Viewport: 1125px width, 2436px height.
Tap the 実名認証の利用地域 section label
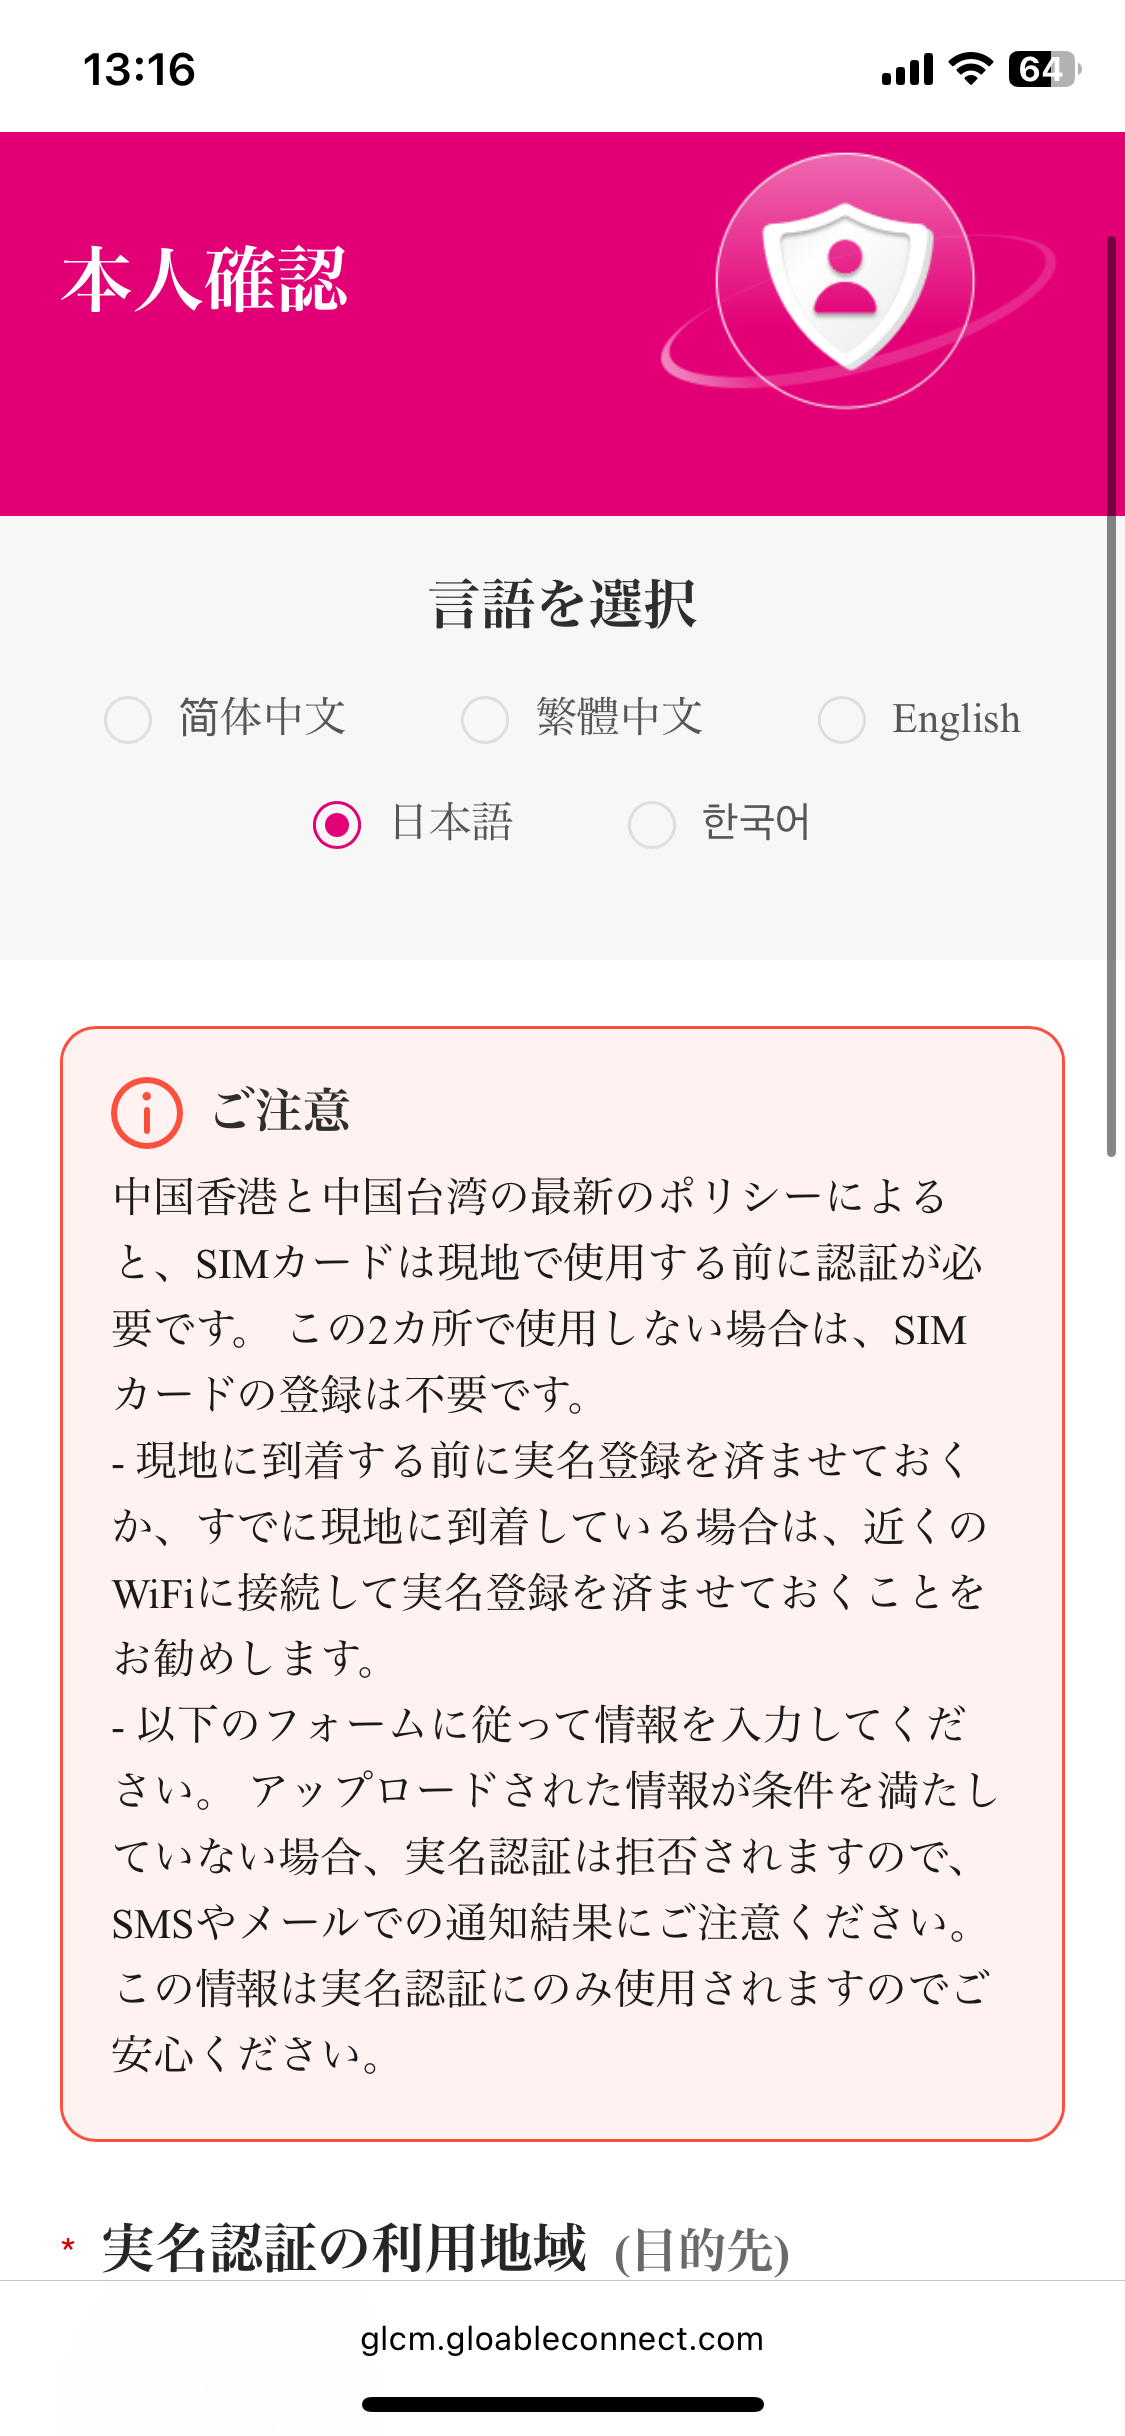tap(344, 2247)
